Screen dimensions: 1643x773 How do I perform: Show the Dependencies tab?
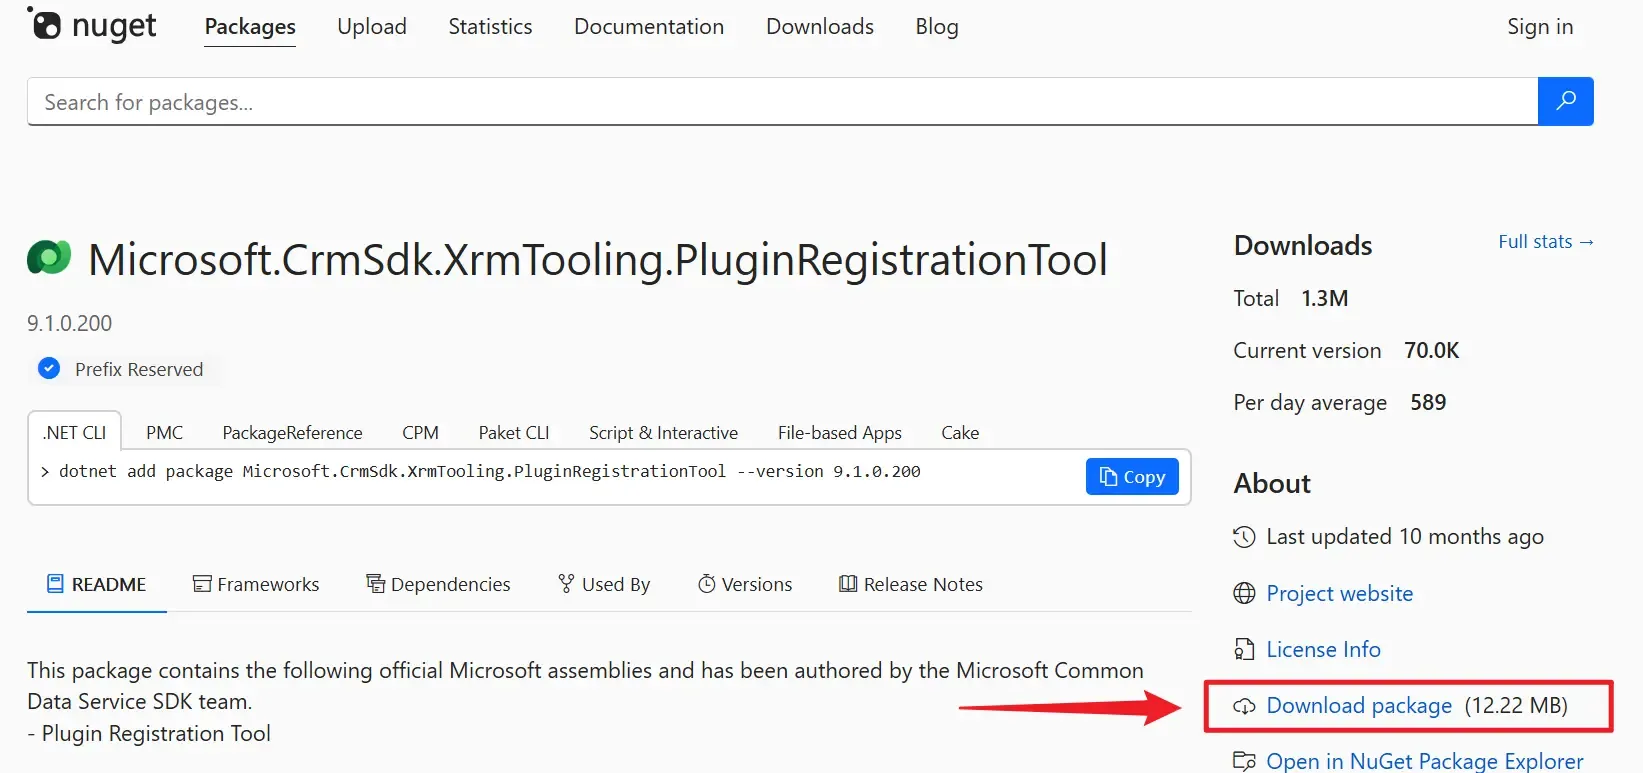point(439,585)
